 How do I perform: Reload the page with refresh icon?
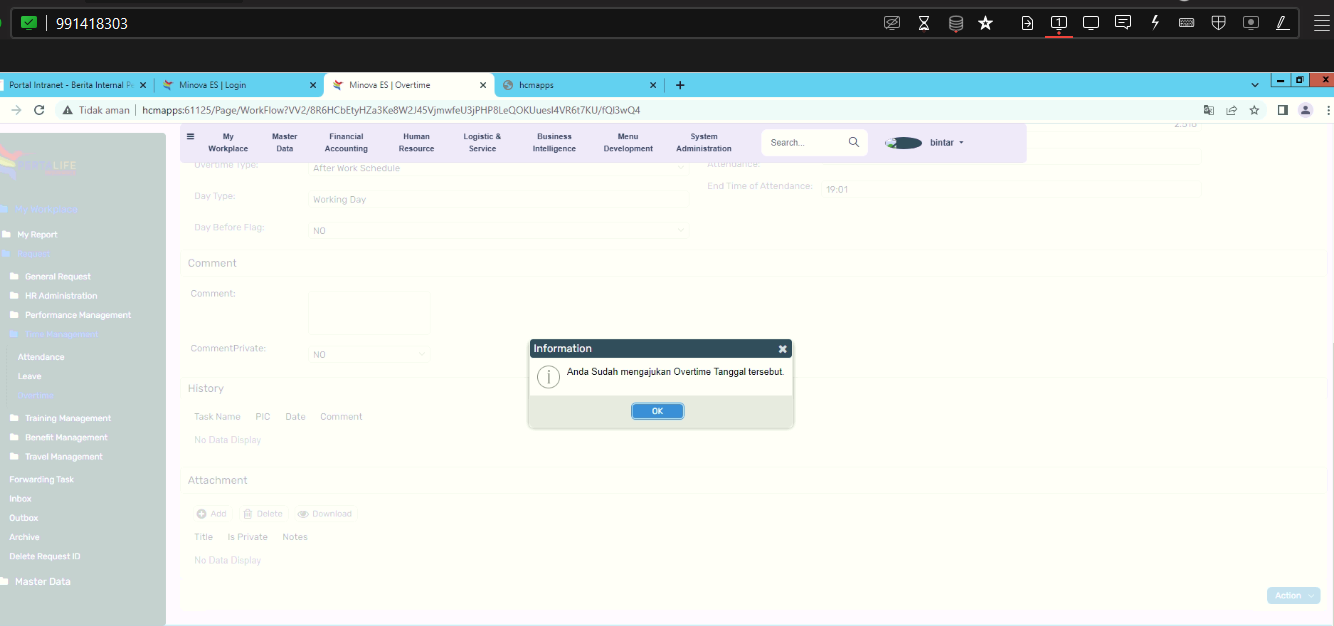click(39, 110)
